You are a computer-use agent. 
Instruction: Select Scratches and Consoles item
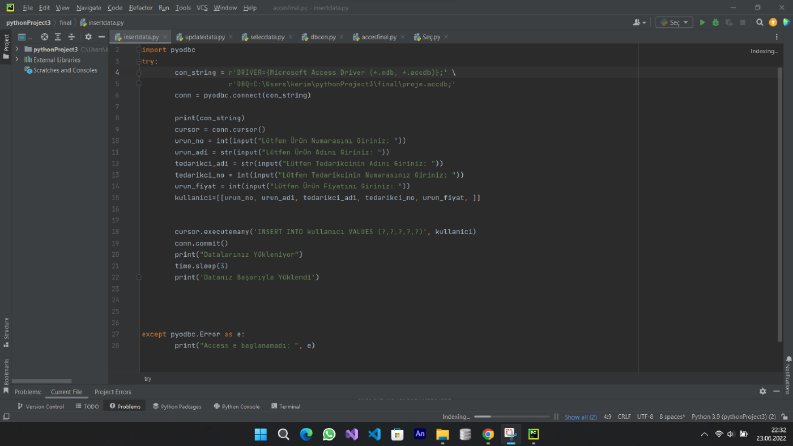coord(65,70)
